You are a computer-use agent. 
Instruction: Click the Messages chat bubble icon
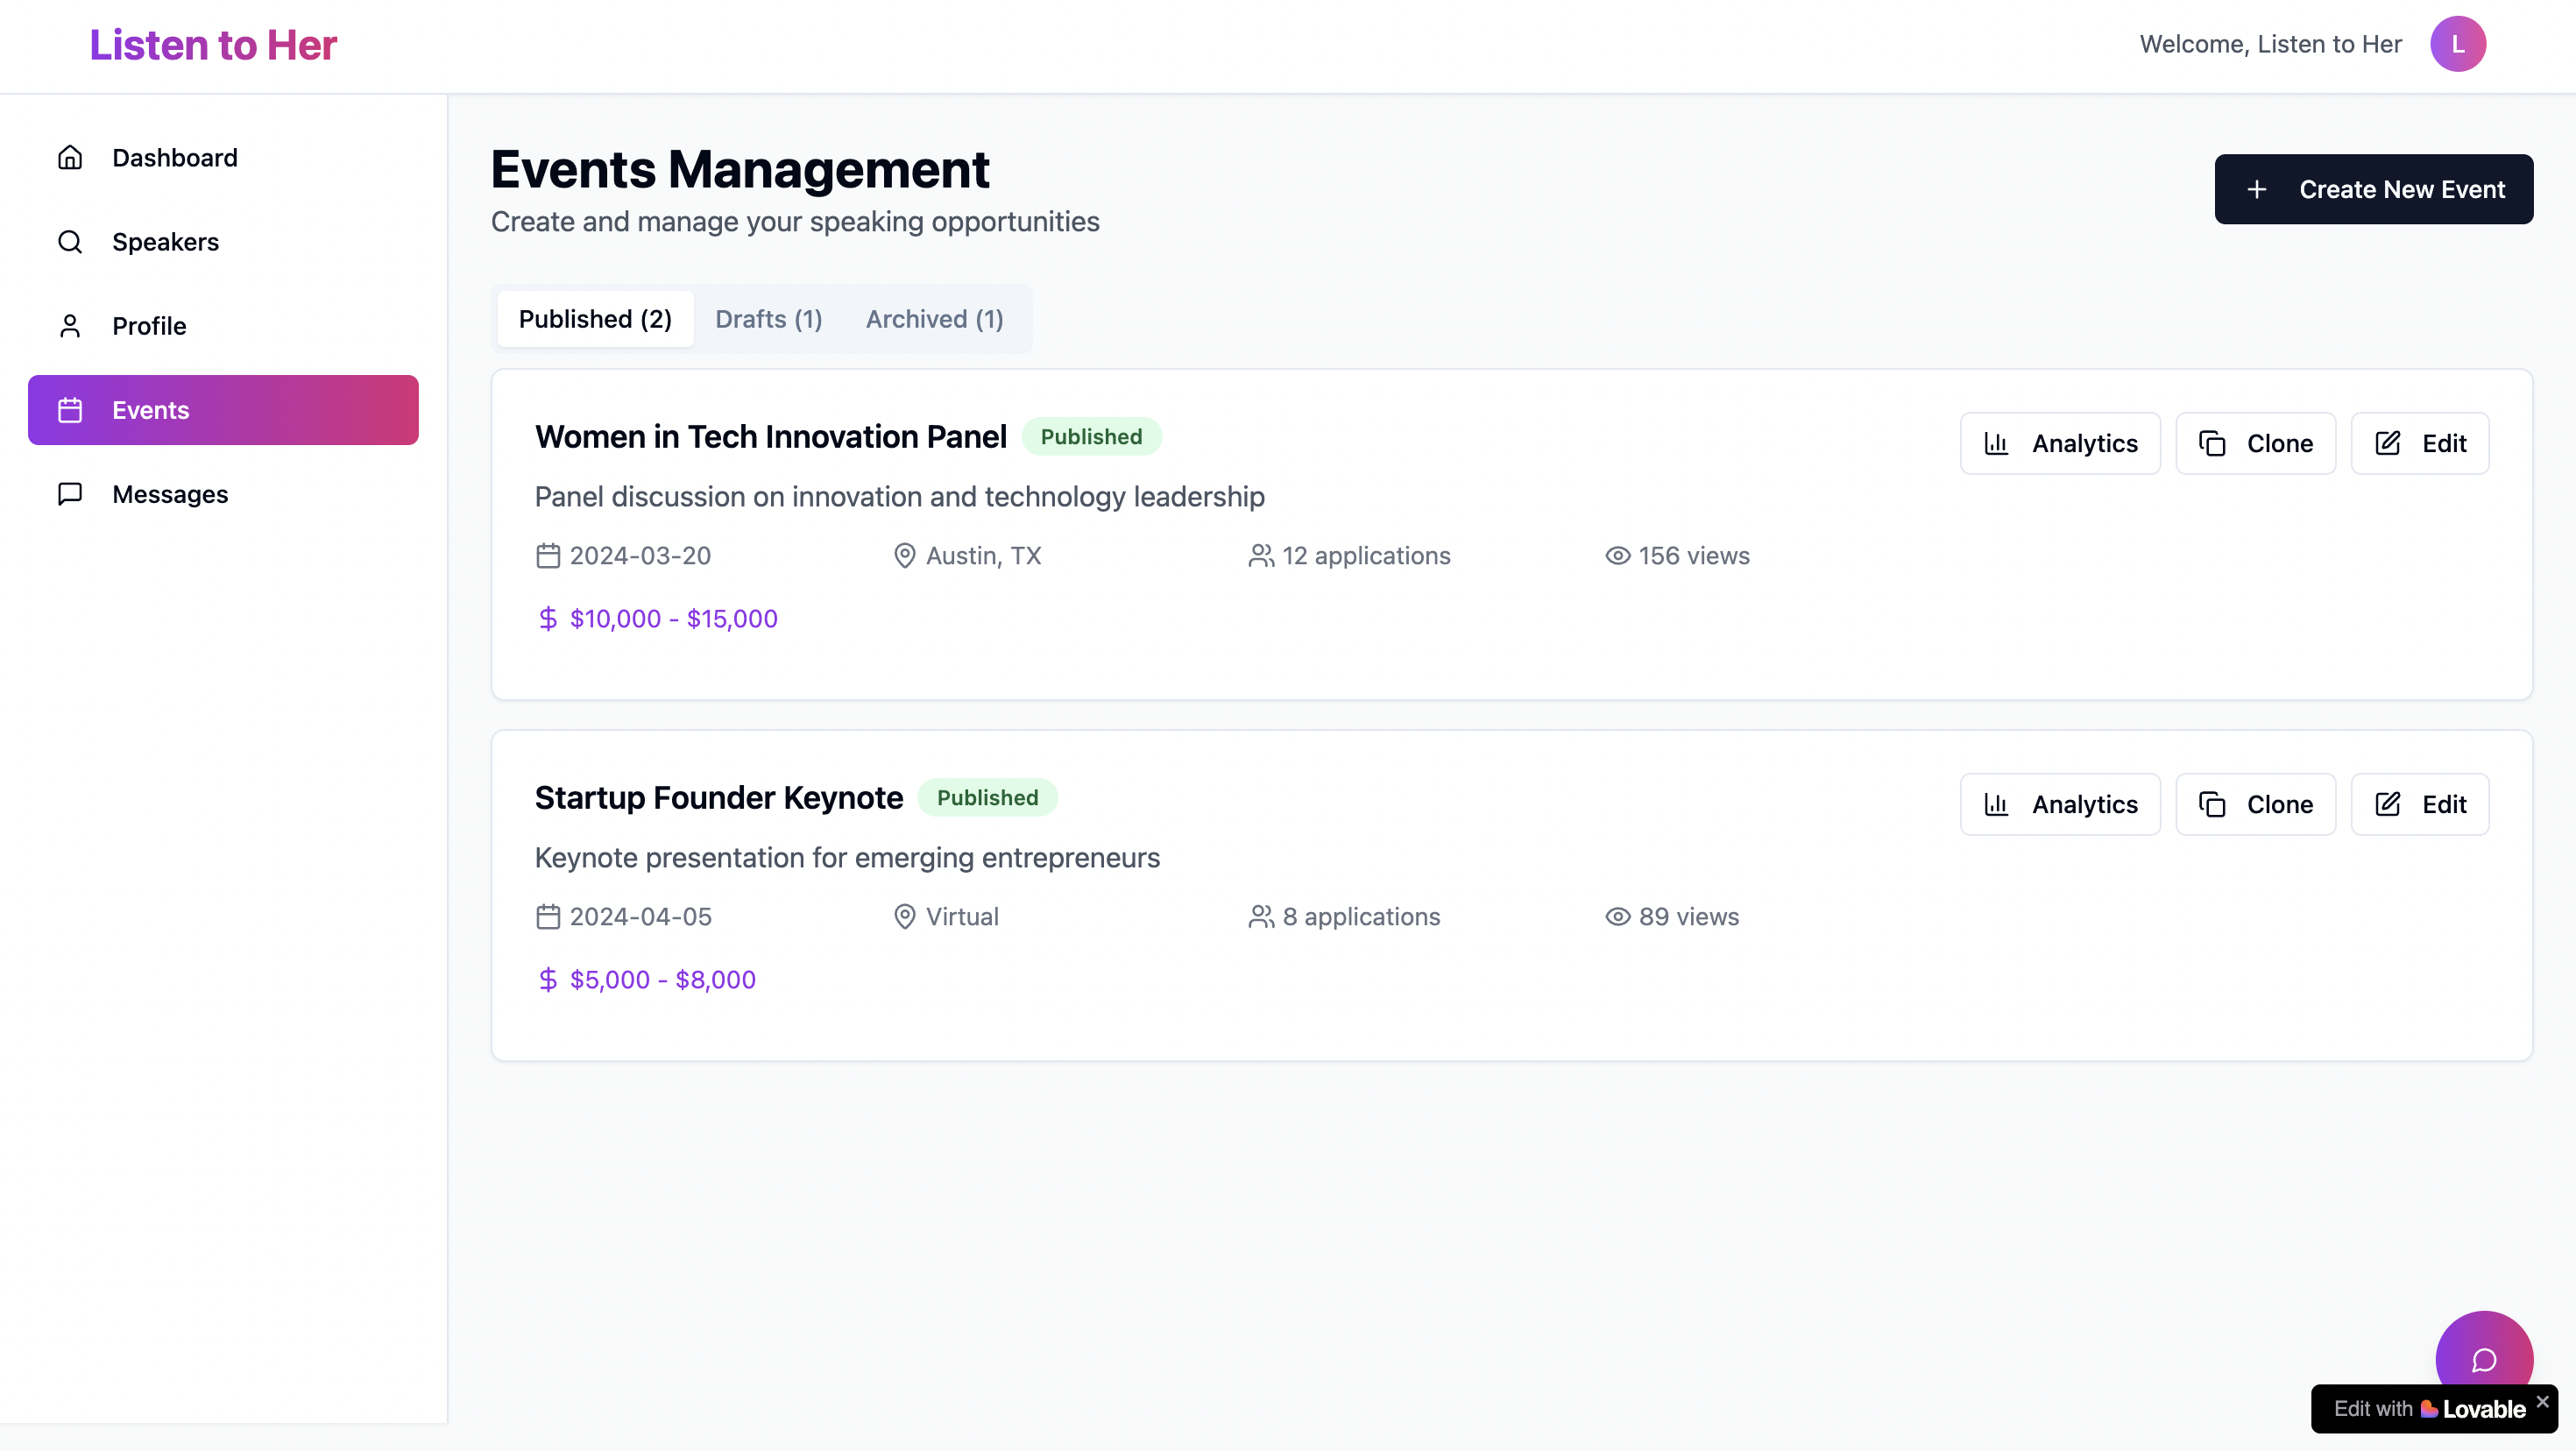pos(70,494)
